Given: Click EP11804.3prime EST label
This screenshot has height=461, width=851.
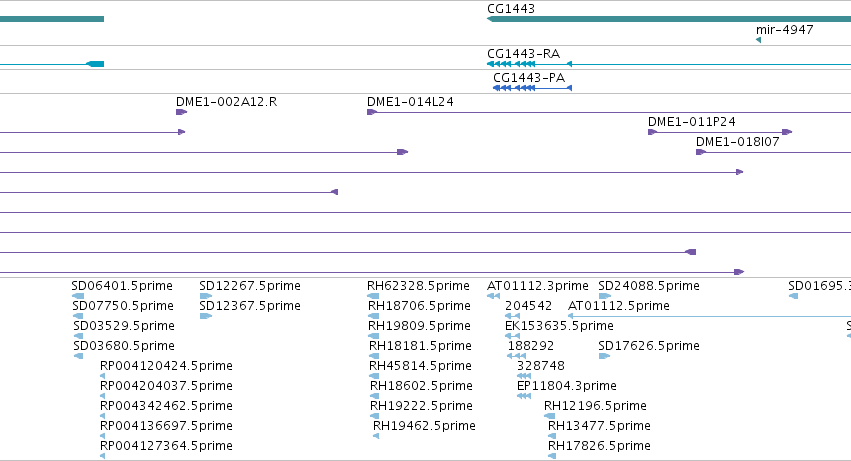Looking at the screenshot, I should point(567,386).
